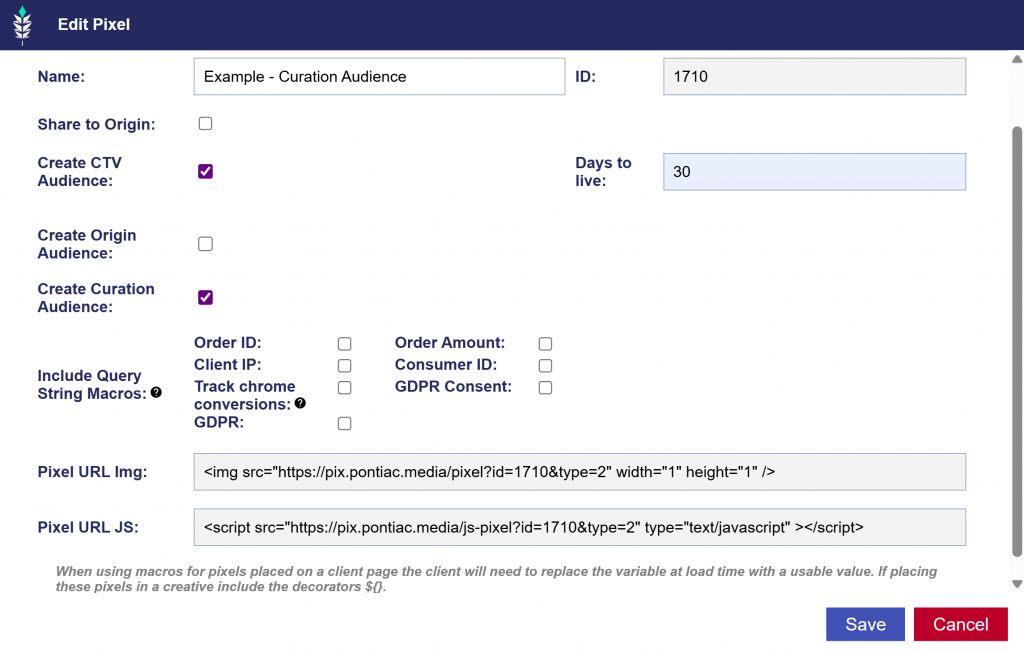Image resolution: width=1024 pixels, height=652 pixels.
Task: Toggle Track chrome conversions checkbox
Action: [344, 387]
